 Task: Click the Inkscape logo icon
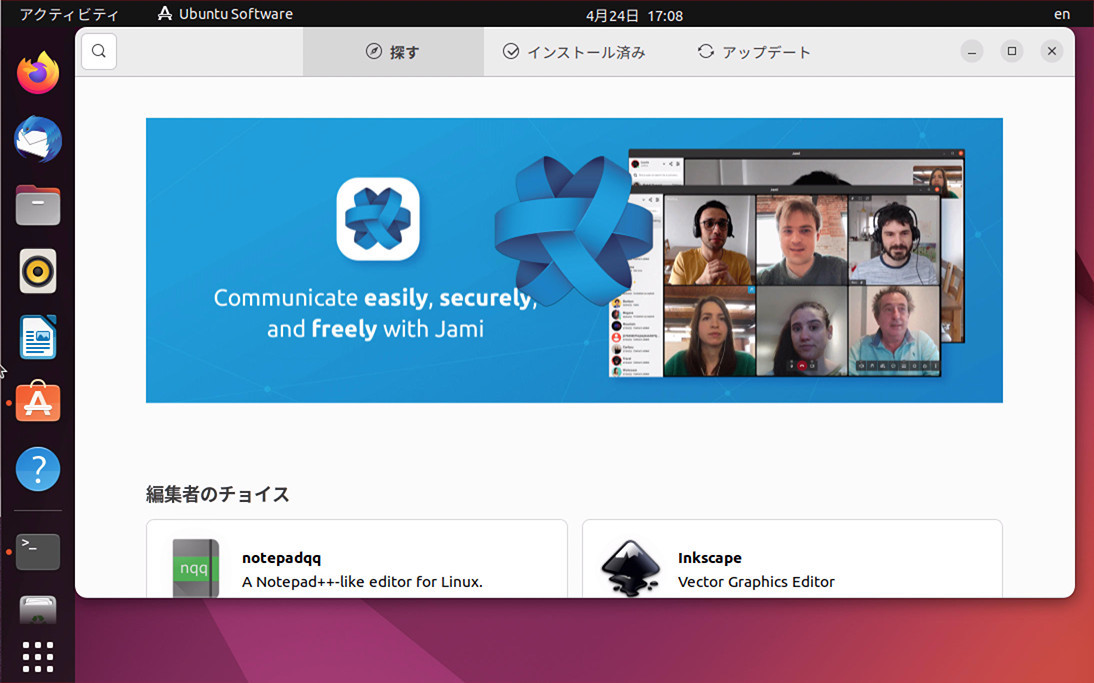tap(631, 569)
